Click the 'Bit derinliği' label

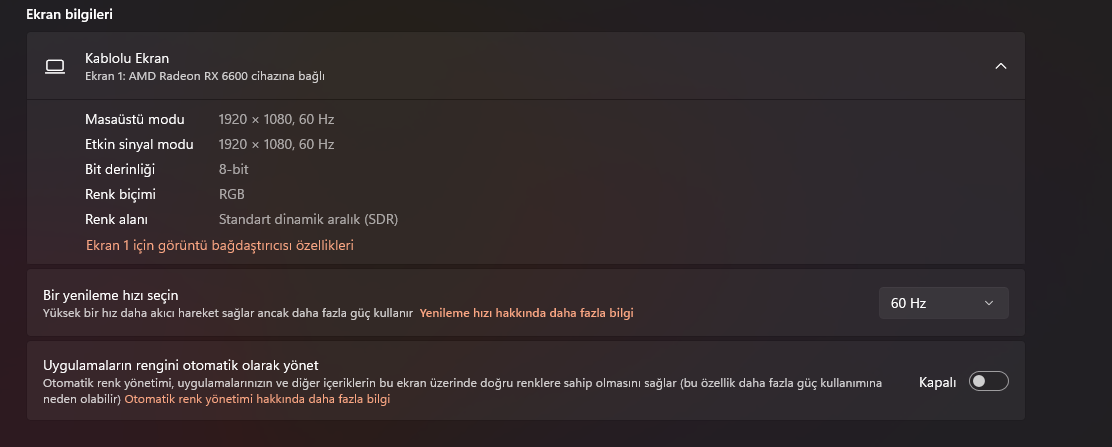click(120, 169)
